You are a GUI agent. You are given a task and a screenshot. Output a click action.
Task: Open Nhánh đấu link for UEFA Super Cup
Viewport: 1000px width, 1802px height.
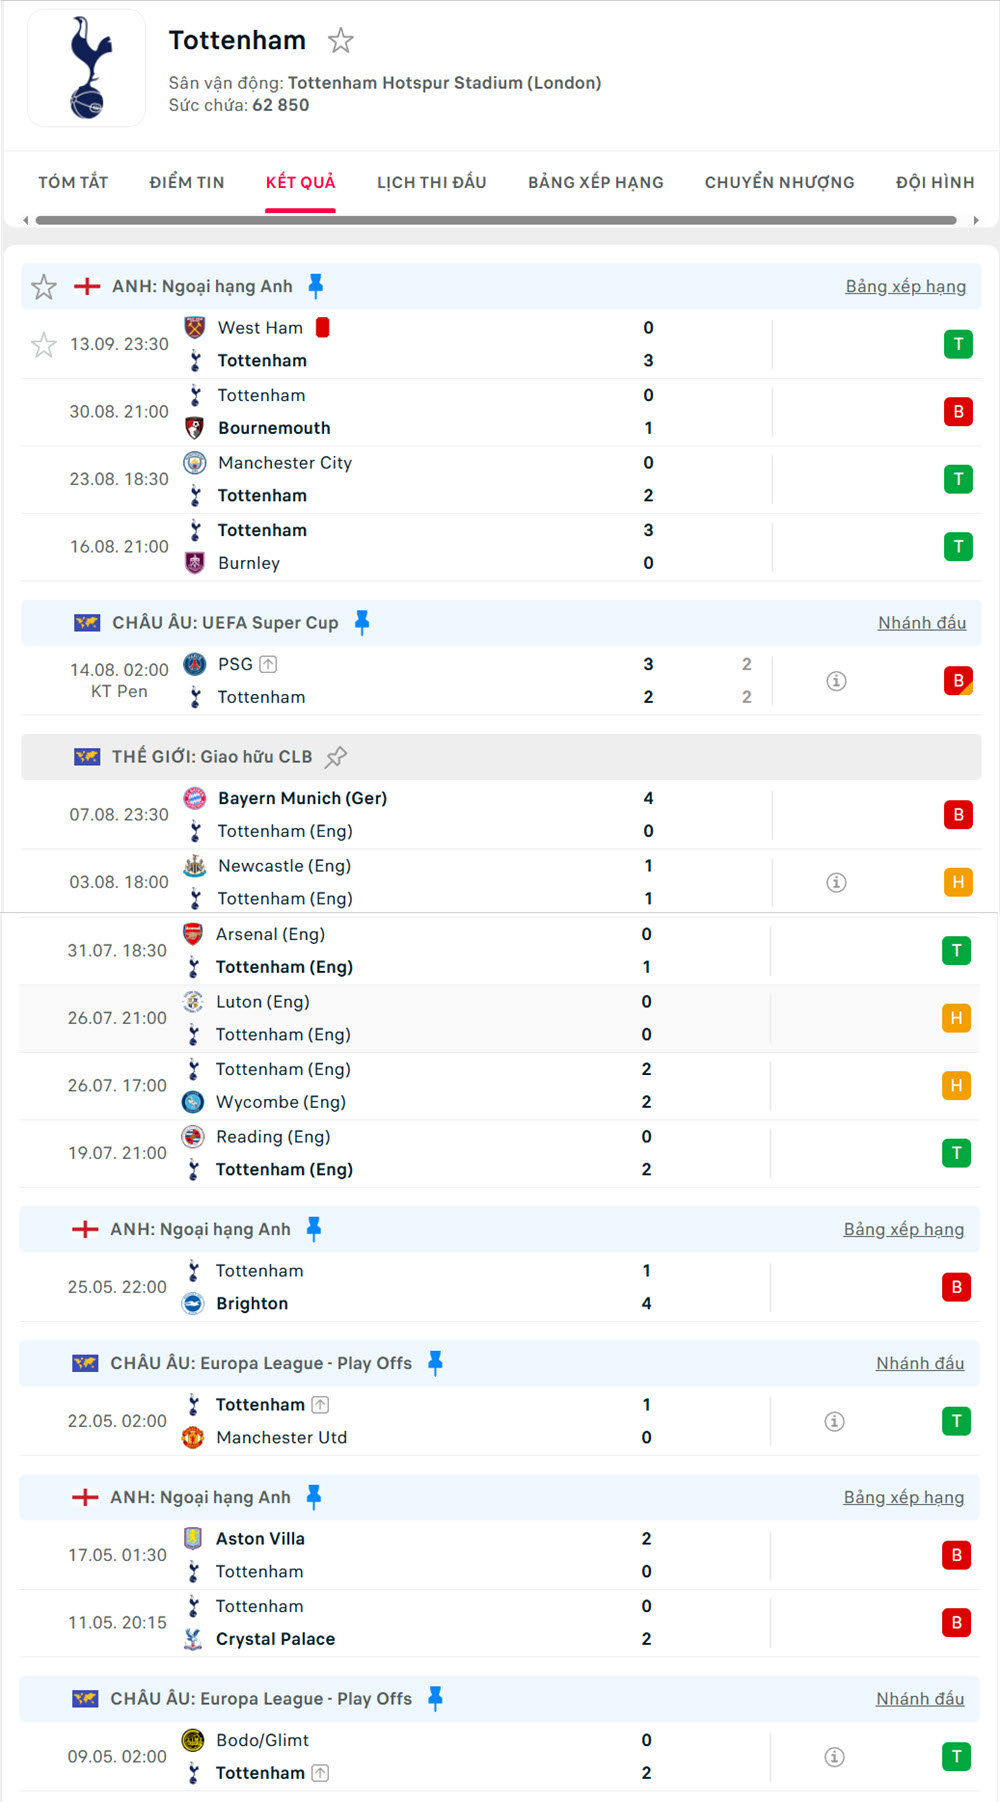pos(921,623)
